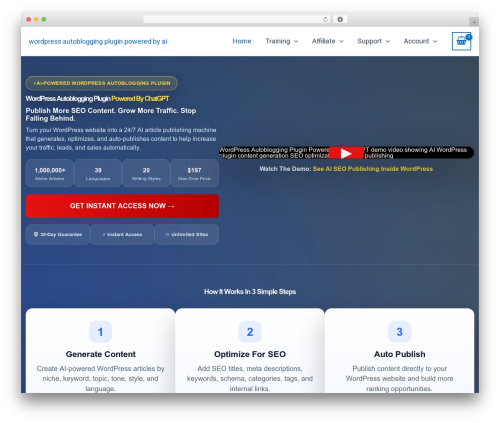This screenshot has height=423, width=500.
Task: Open the See AI SEO Publishing Inside WordPress link
Action: tap(373, 169)
